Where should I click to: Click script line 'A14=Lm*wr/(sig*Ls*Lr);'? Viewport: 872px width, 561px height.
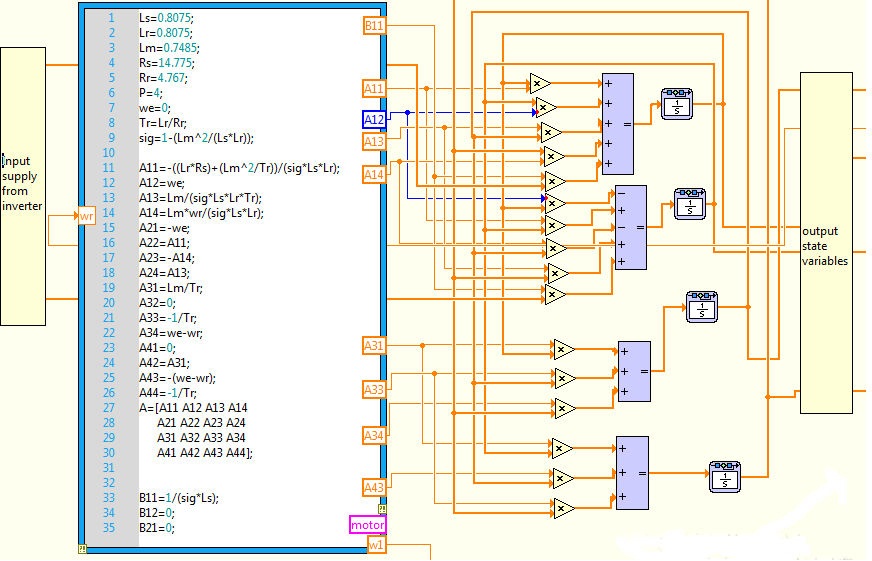(x=201, y=213)
